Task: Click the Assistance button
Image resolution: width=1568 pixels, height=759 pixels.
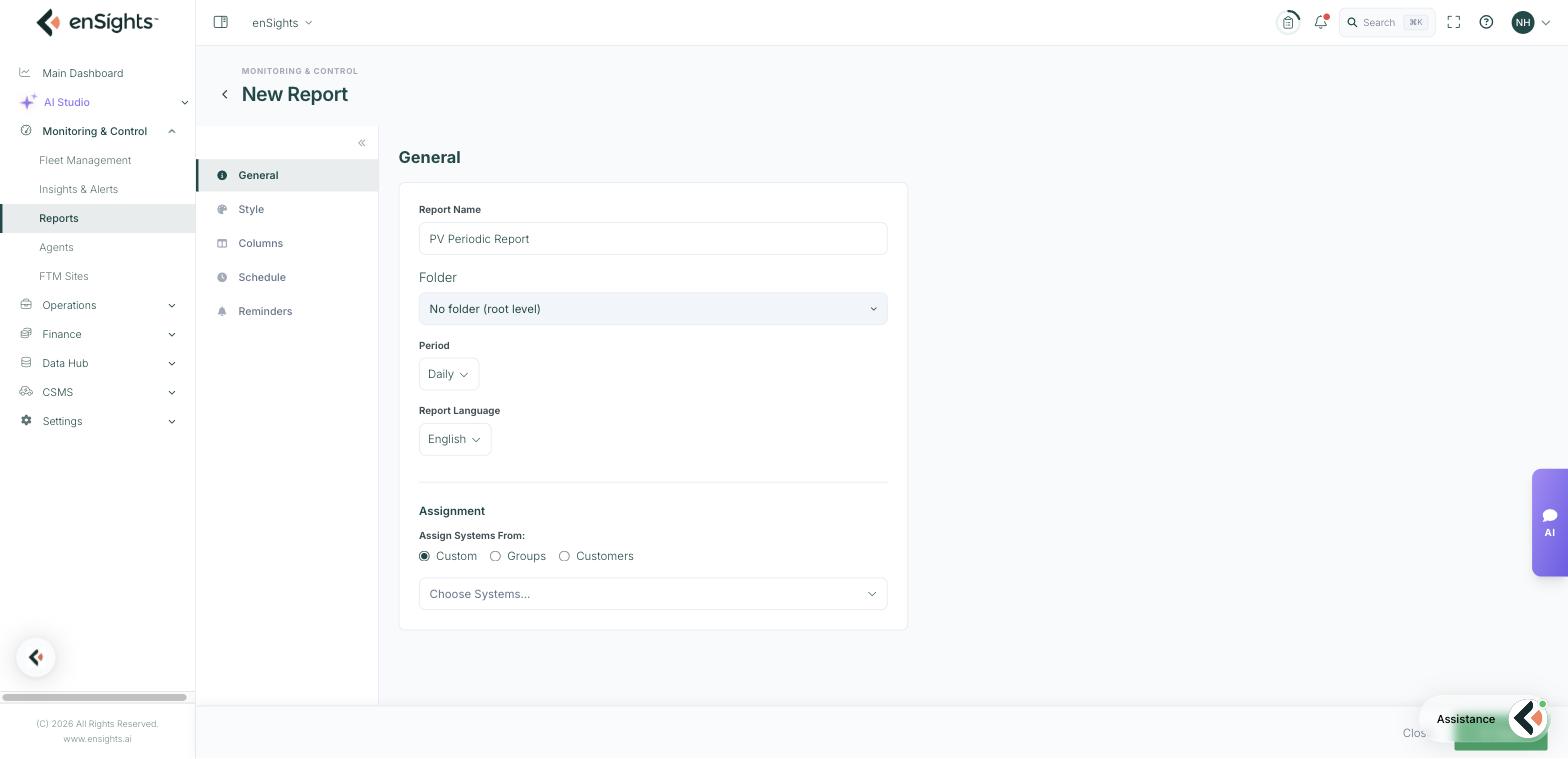Action: click(1484, 719)
